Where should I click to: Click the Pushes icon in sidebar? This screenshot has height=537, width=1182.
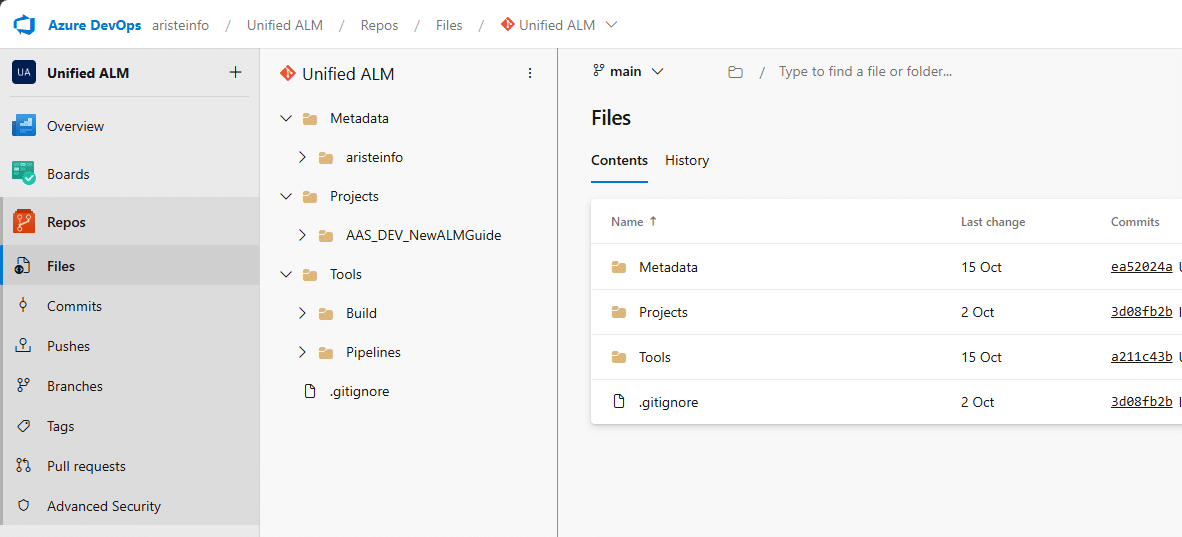23,345
